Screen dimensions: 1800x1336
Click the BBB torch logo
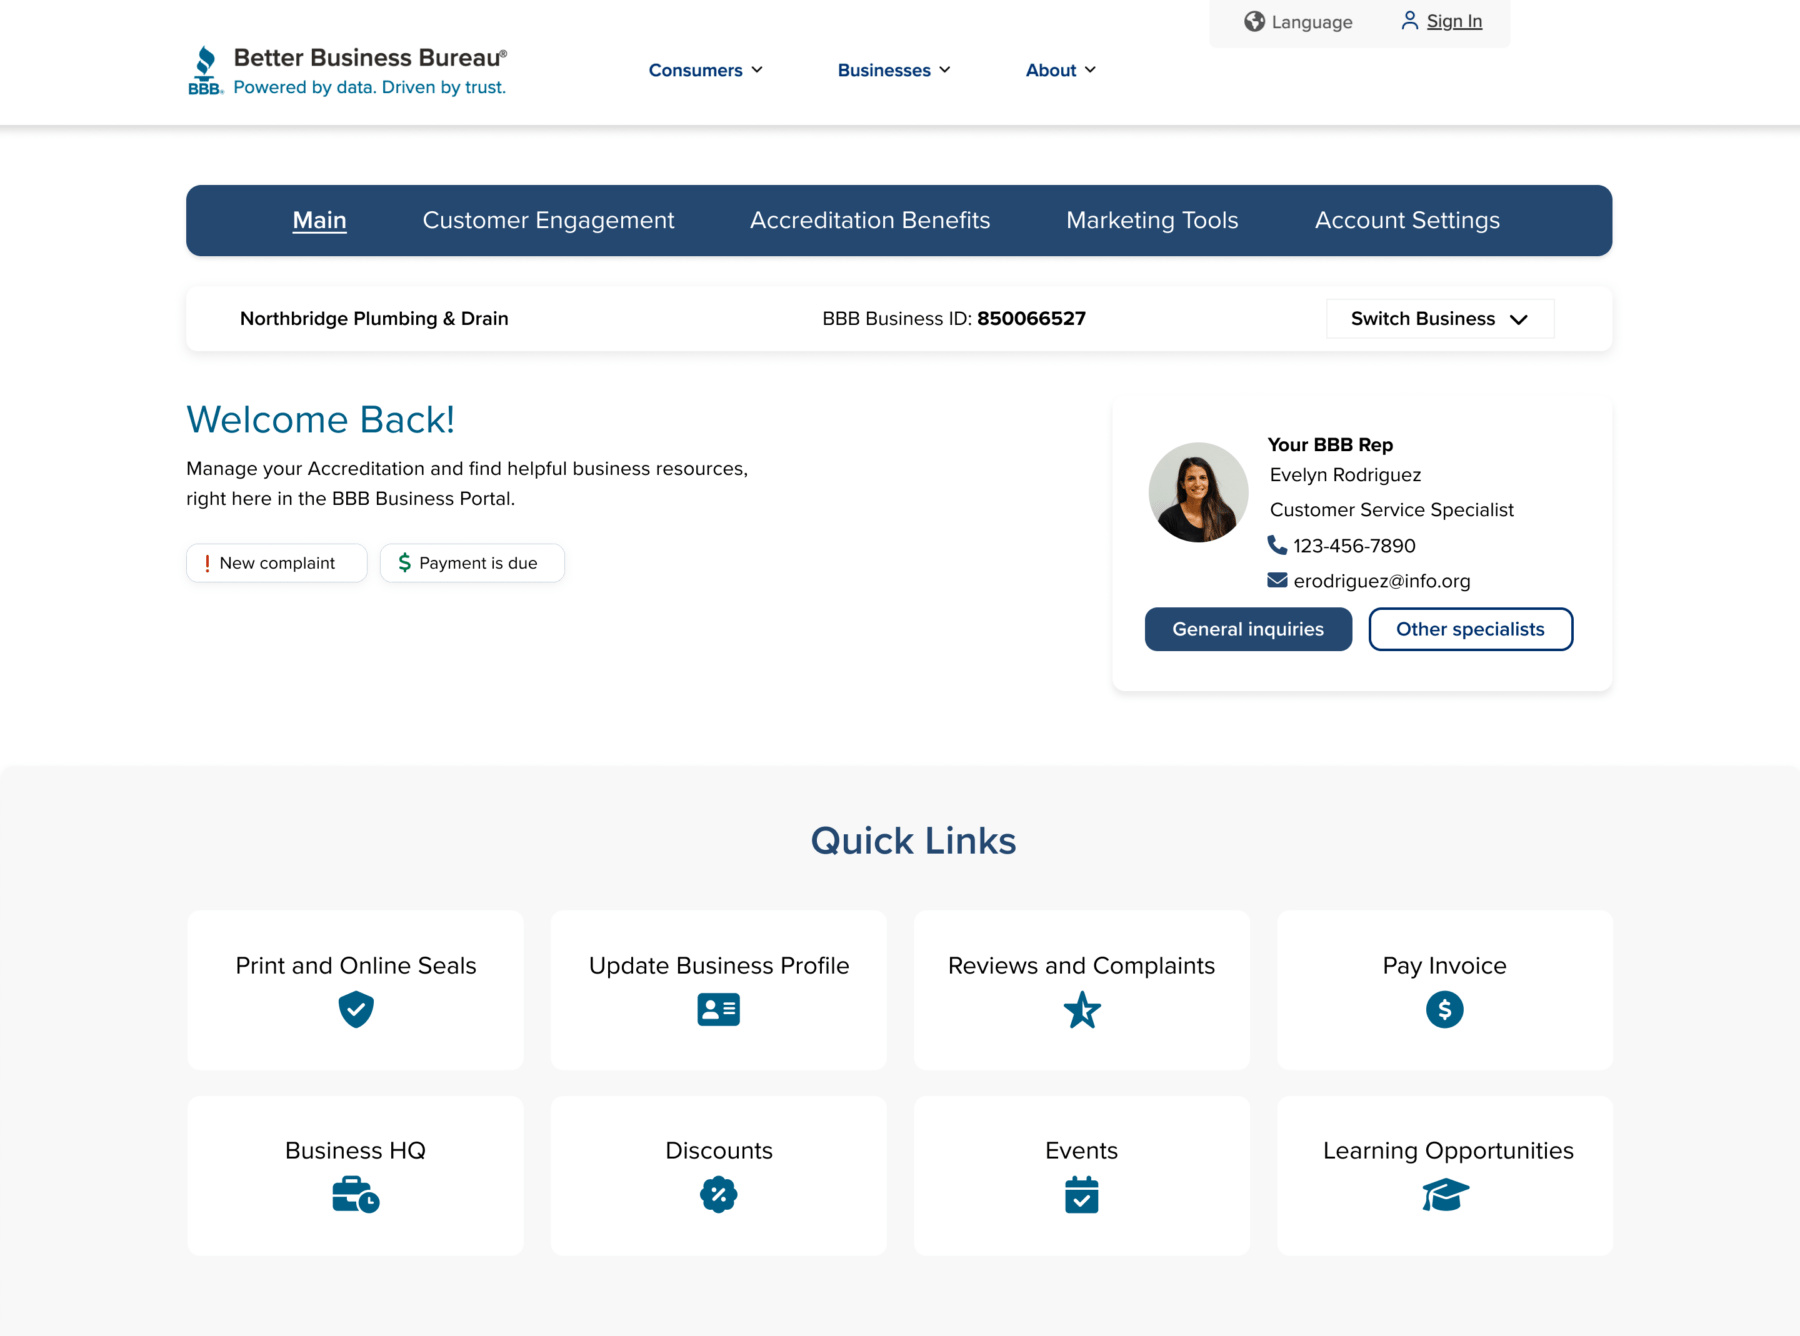205,70
